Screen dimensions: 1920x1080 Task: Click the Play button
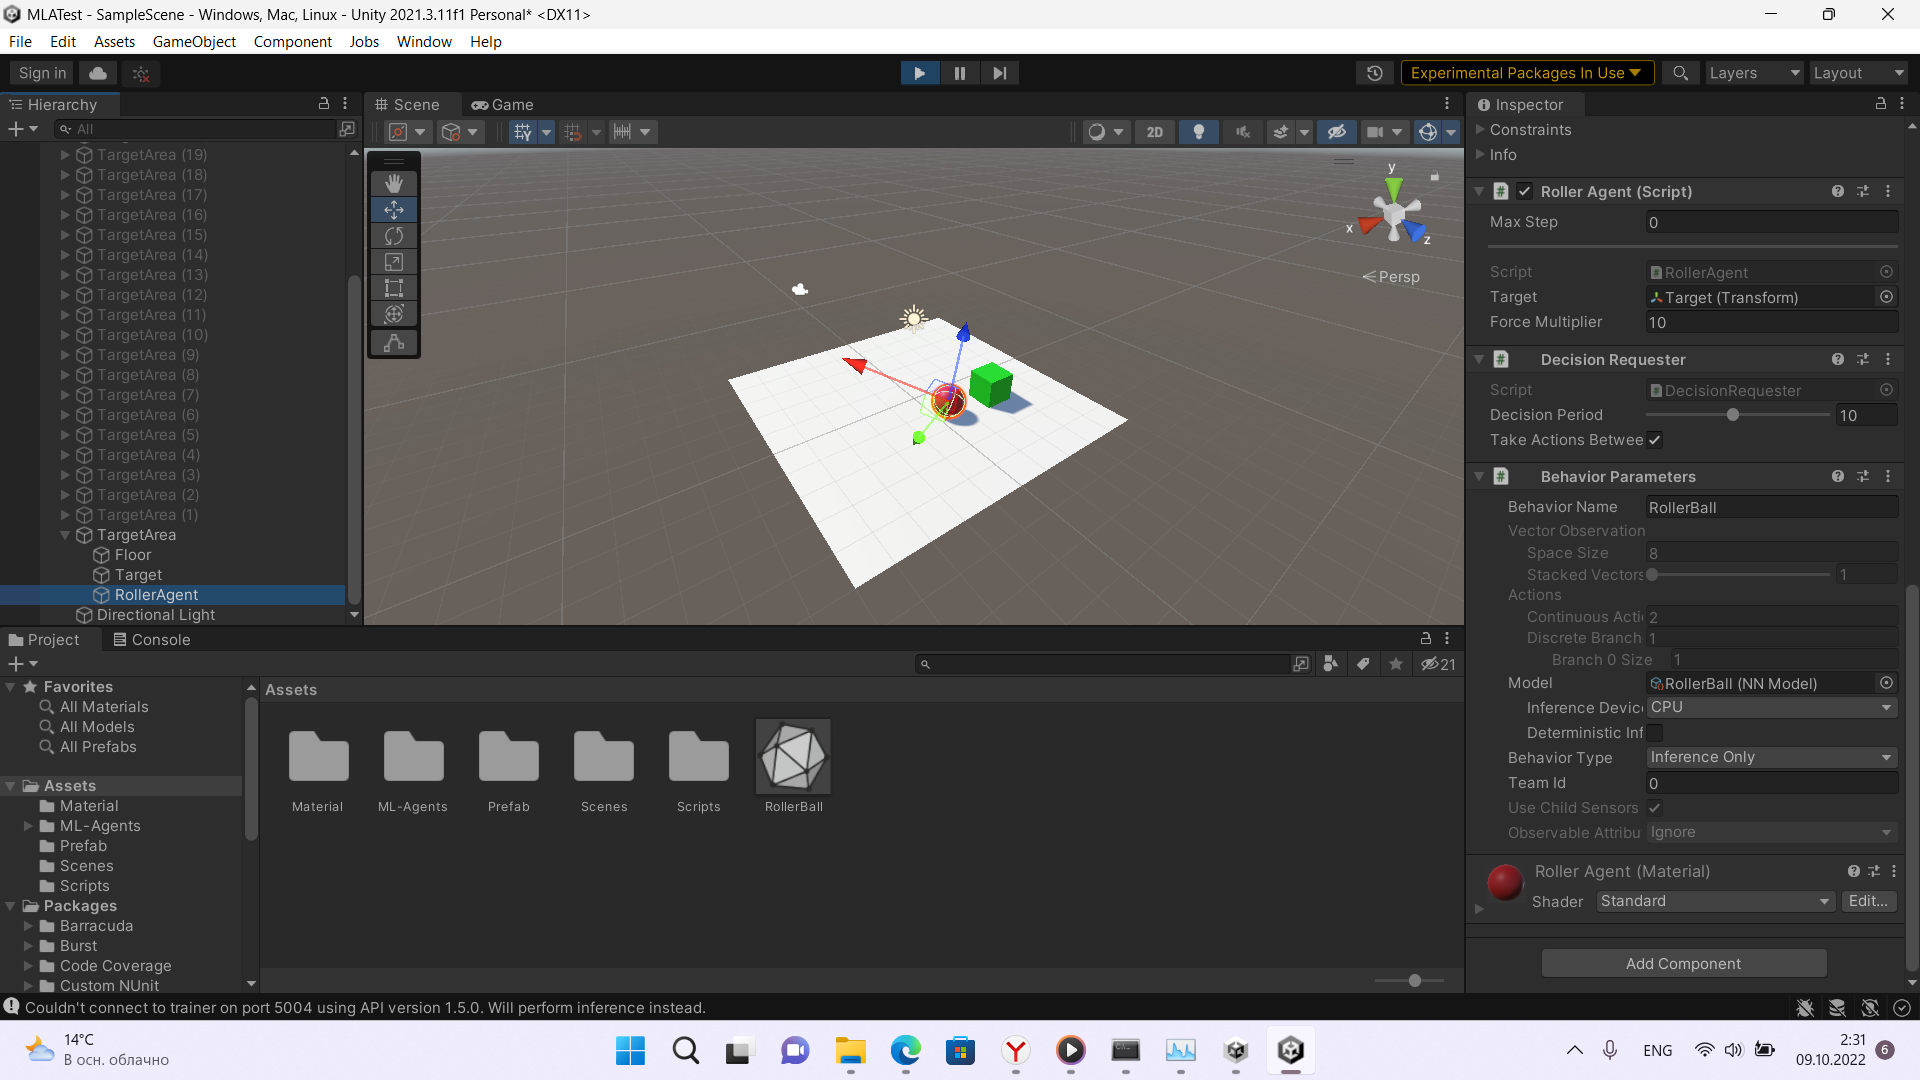coord(919,73)
